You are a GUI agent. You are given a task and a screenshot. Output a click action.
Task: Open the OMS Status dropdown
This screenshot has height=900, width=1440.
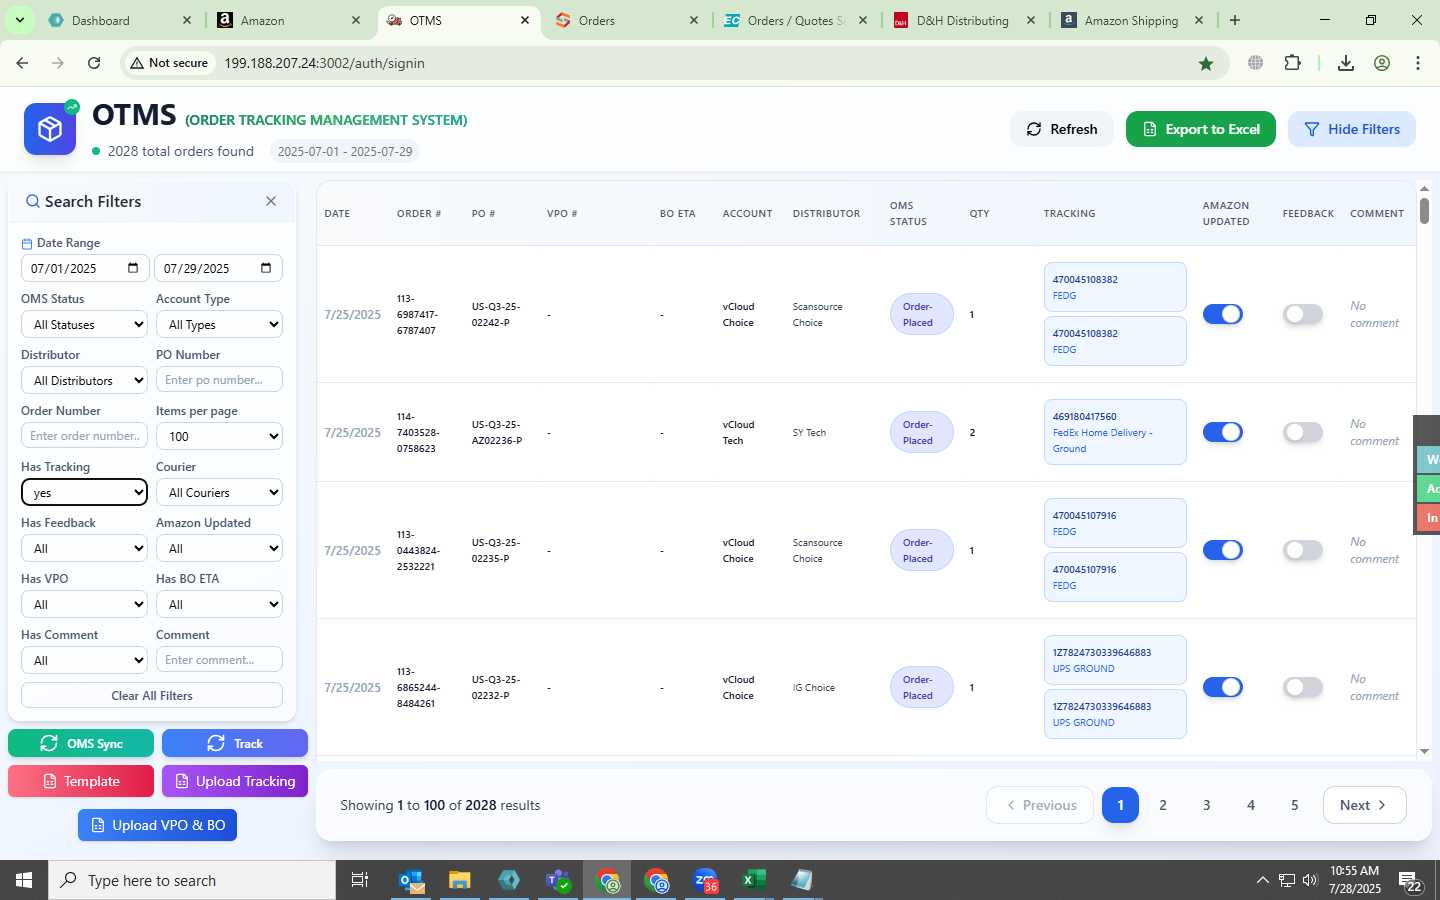(x=84, y=324)
